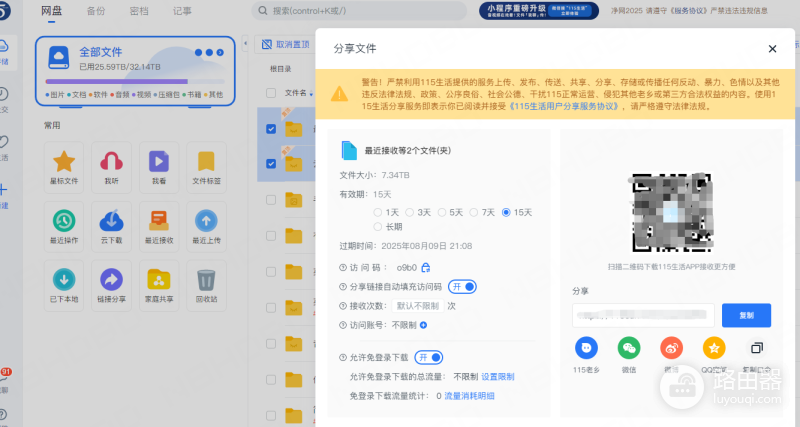
Task: Open the 最近操作 recent activity shortcut
Action: click(64, 227)
